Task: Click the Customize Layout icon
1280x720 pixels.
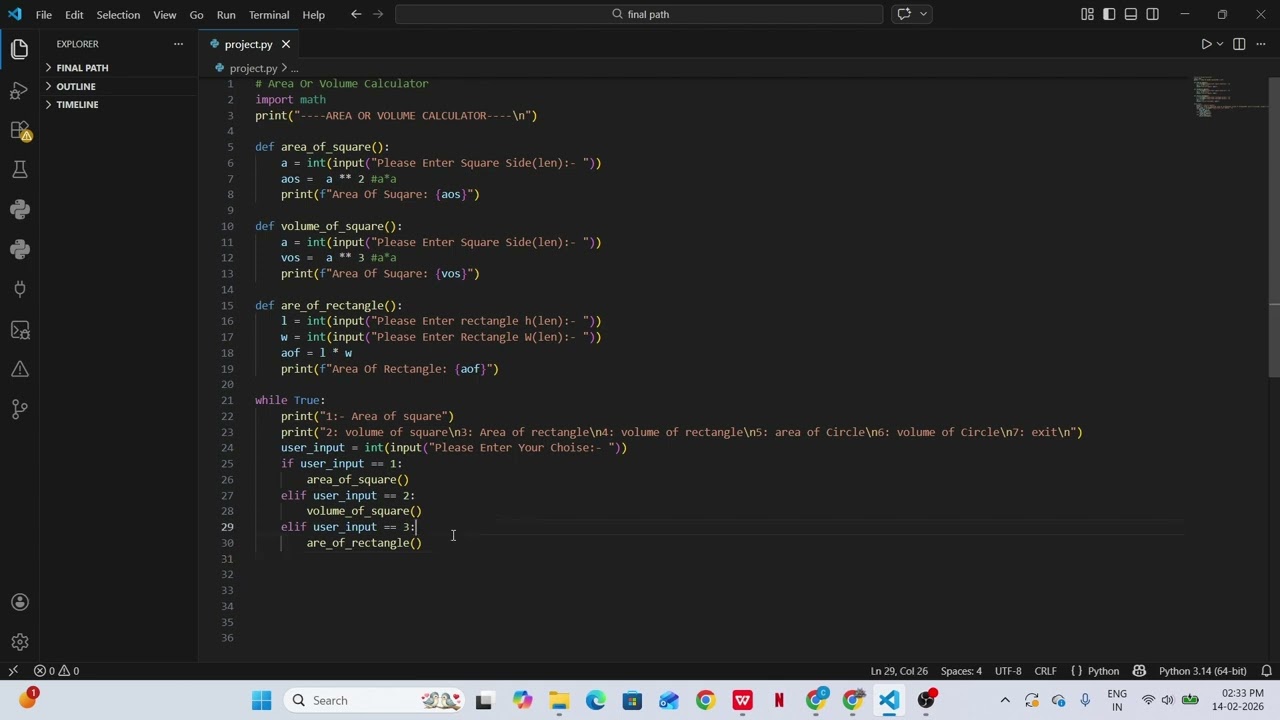Action: 1087,14
